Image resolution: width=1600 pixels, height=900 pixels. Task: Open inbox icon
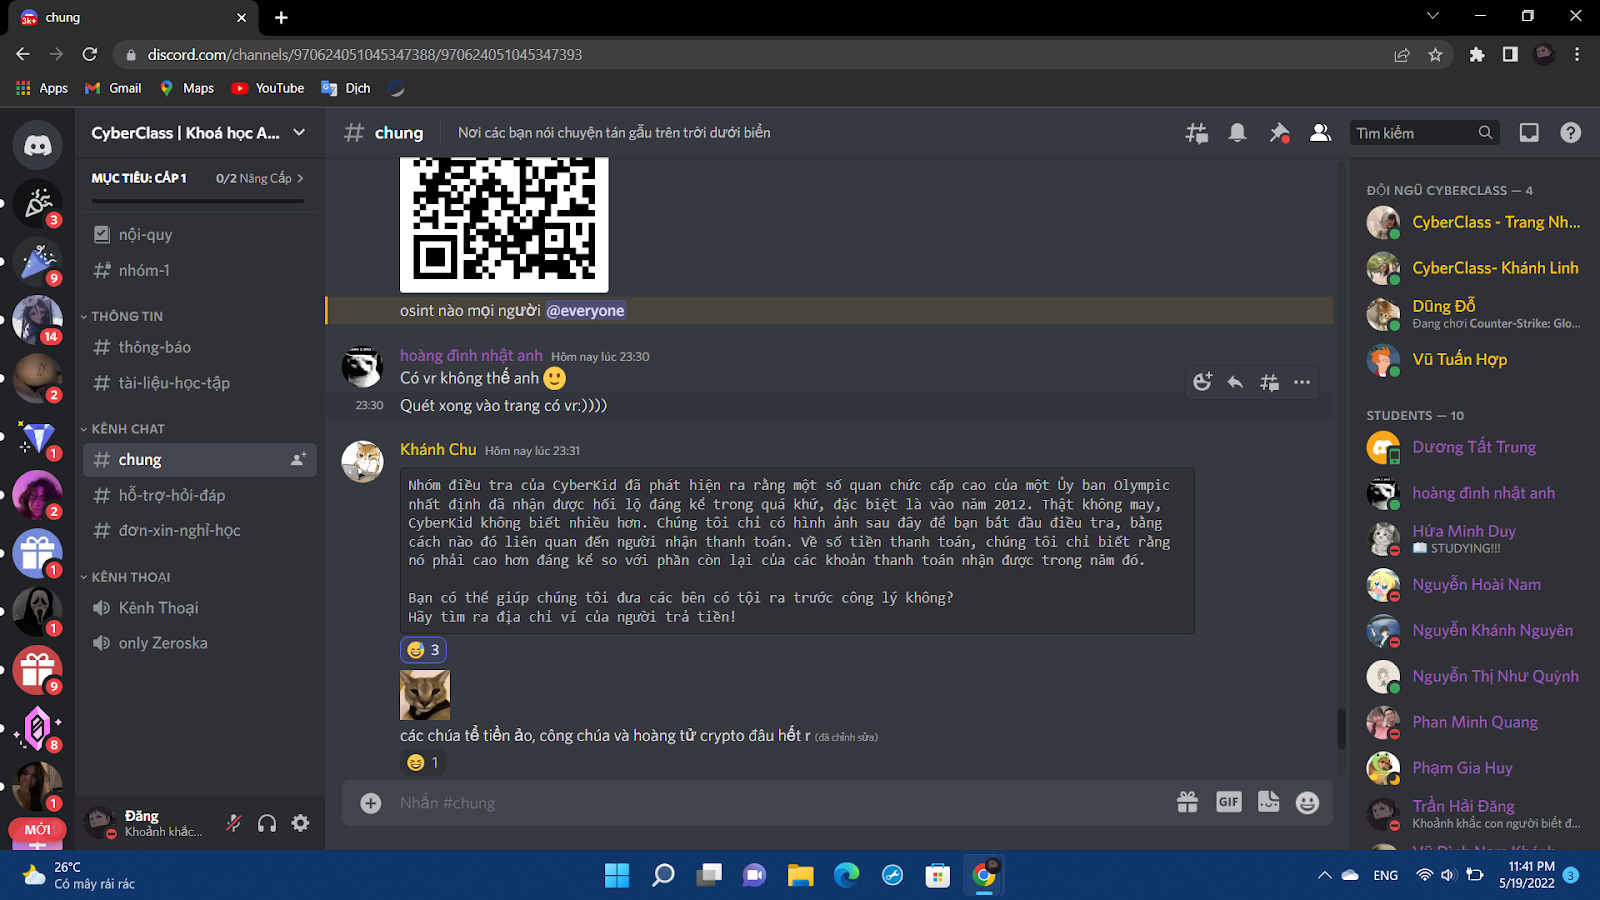(1529, 133)
